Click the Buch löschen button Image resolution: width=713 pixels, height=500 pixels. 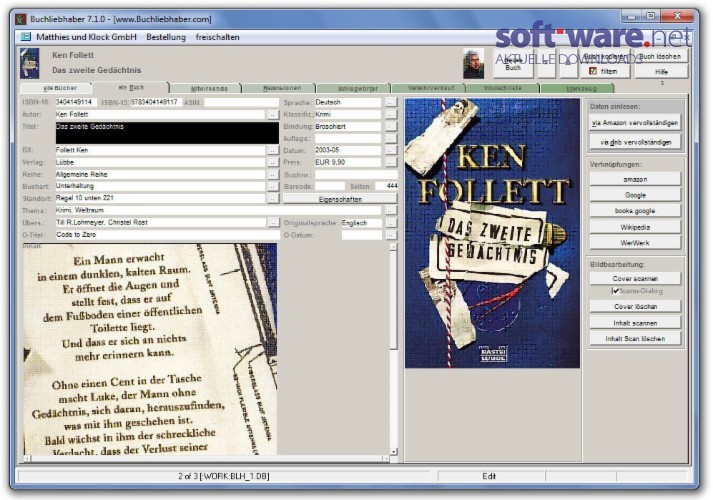(x=660, y=56)
